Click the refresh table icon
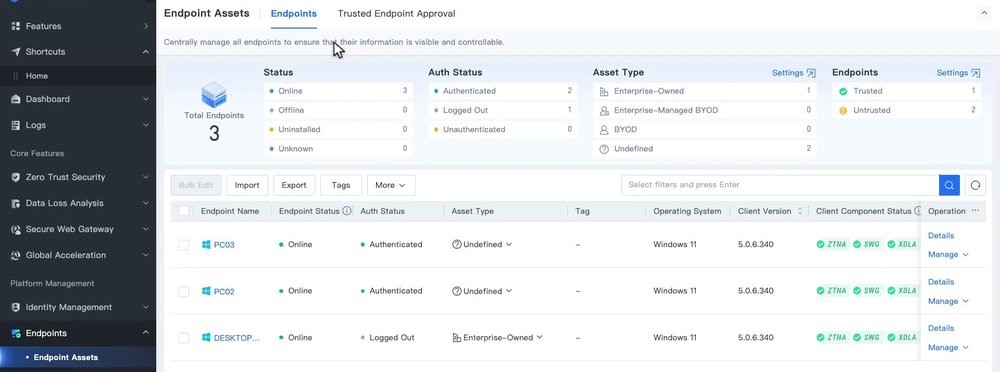 975,185
